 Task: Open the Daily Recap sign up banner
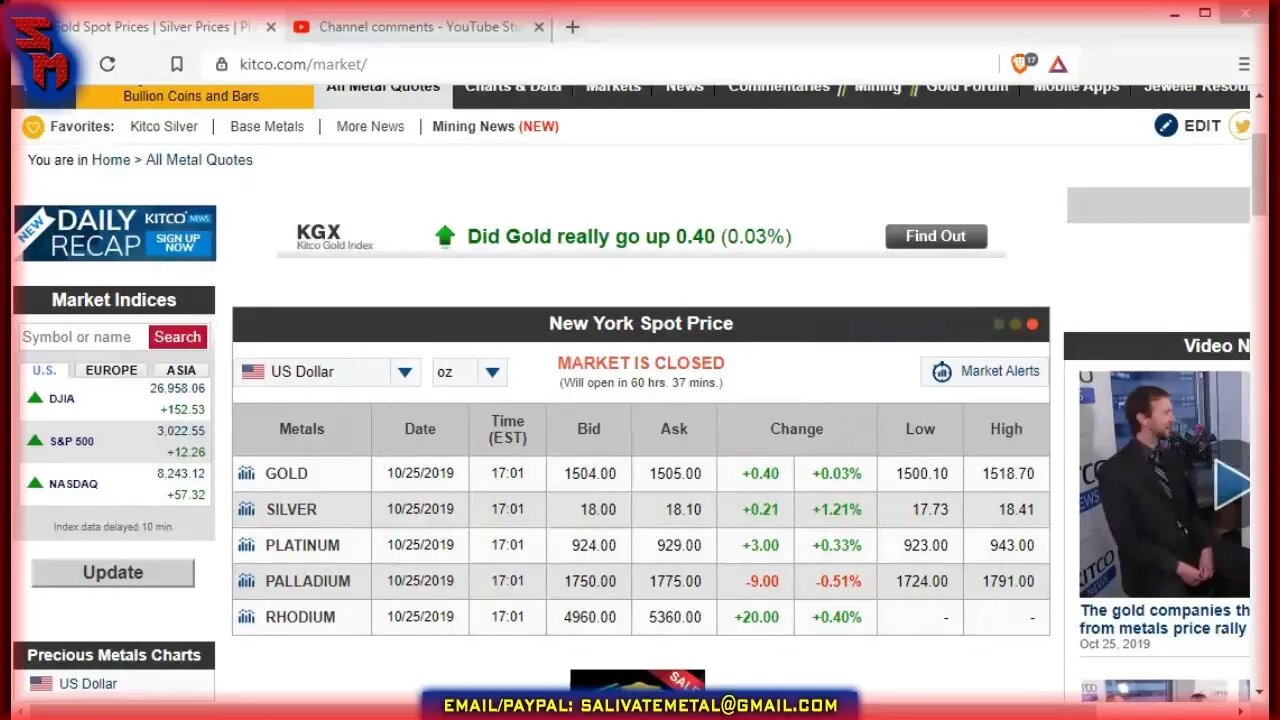point(115,233)
